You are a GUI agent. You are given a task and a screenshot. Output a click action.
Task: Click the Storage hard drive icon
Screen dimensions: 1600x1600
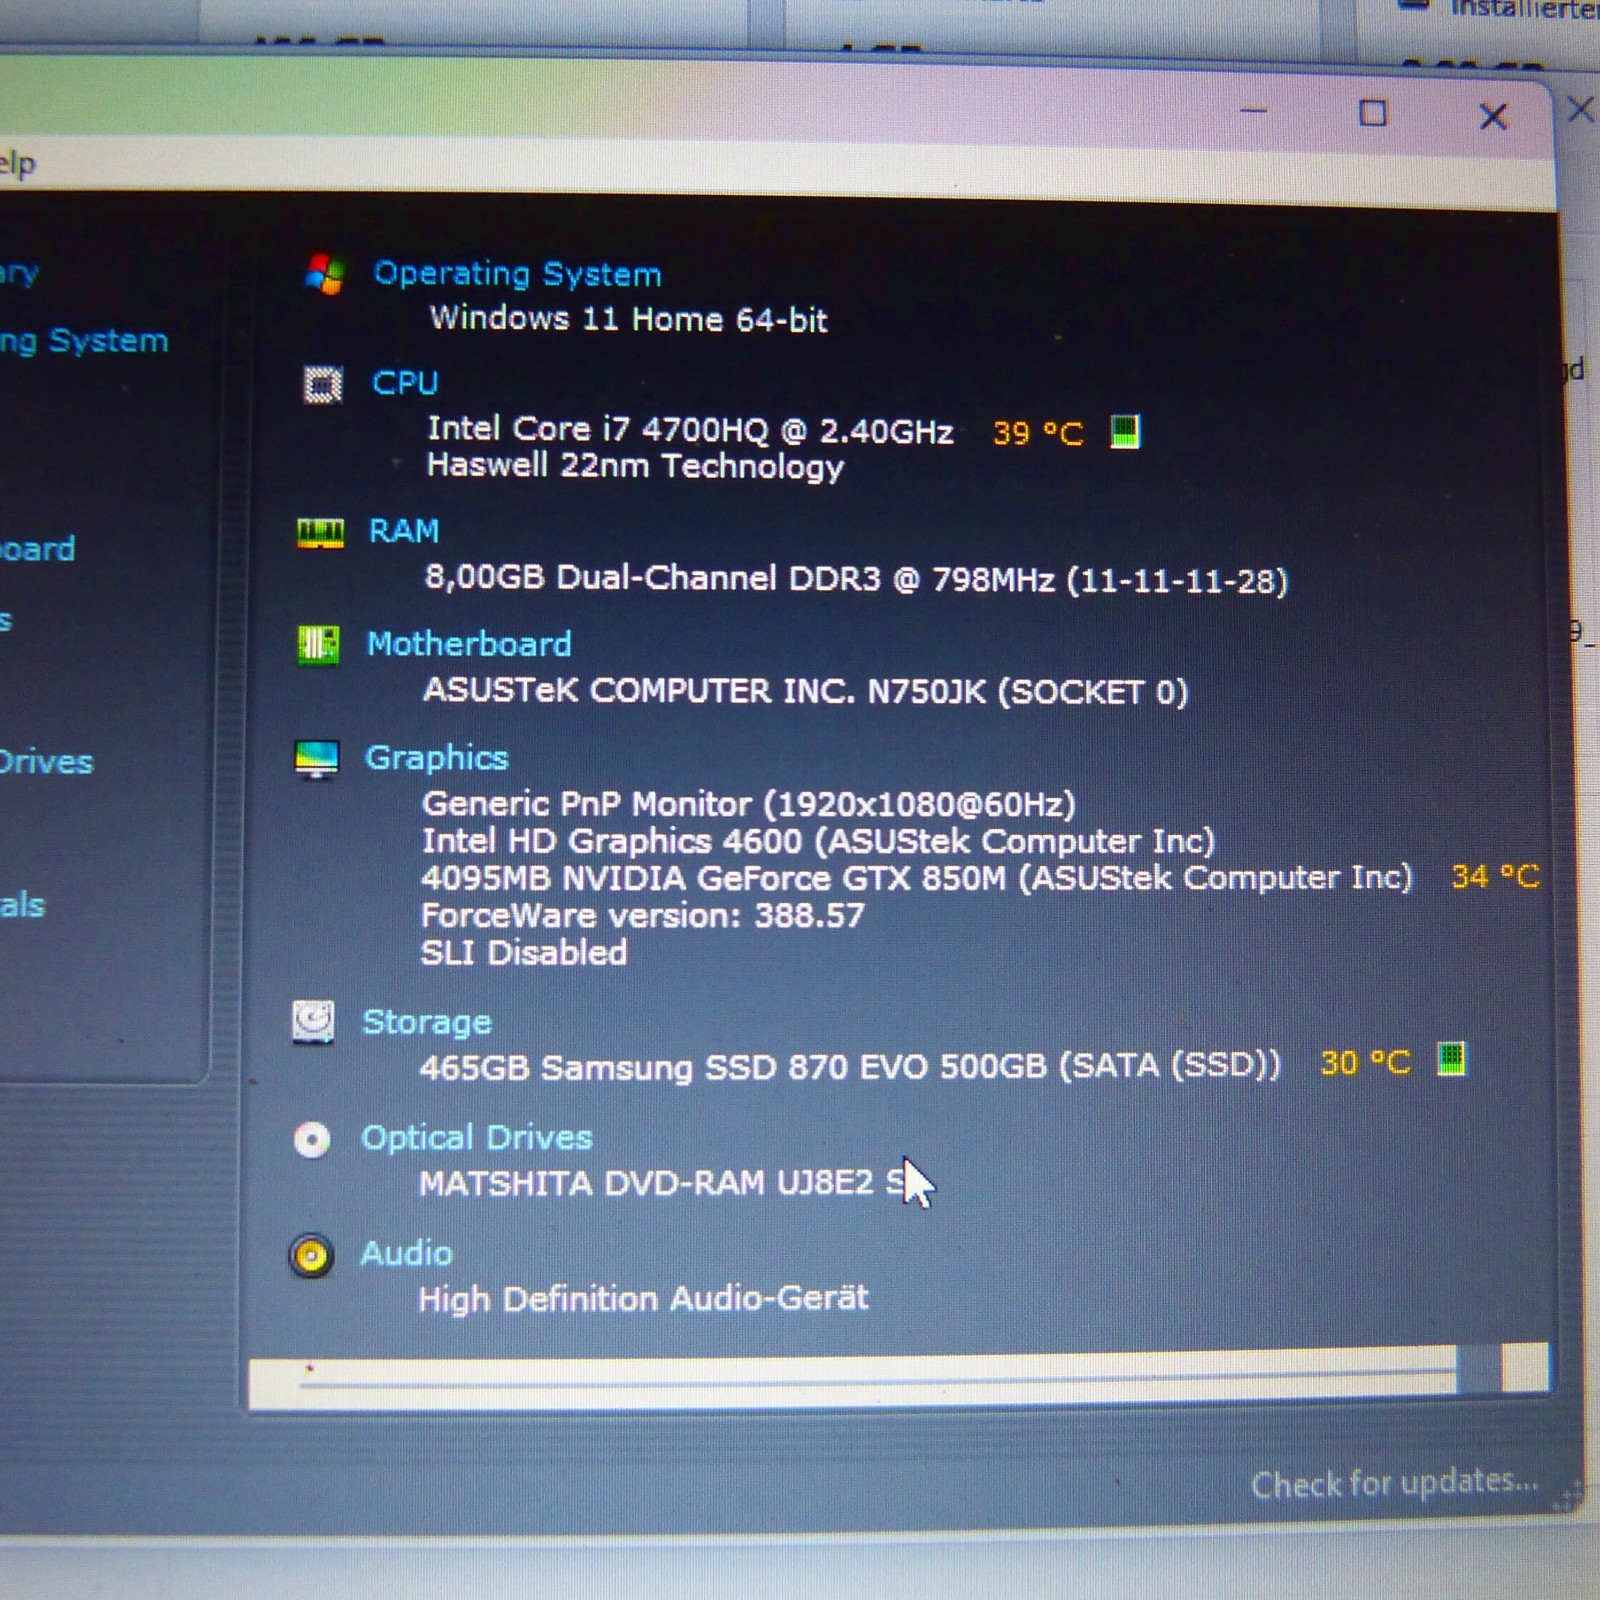(313, 1022)
